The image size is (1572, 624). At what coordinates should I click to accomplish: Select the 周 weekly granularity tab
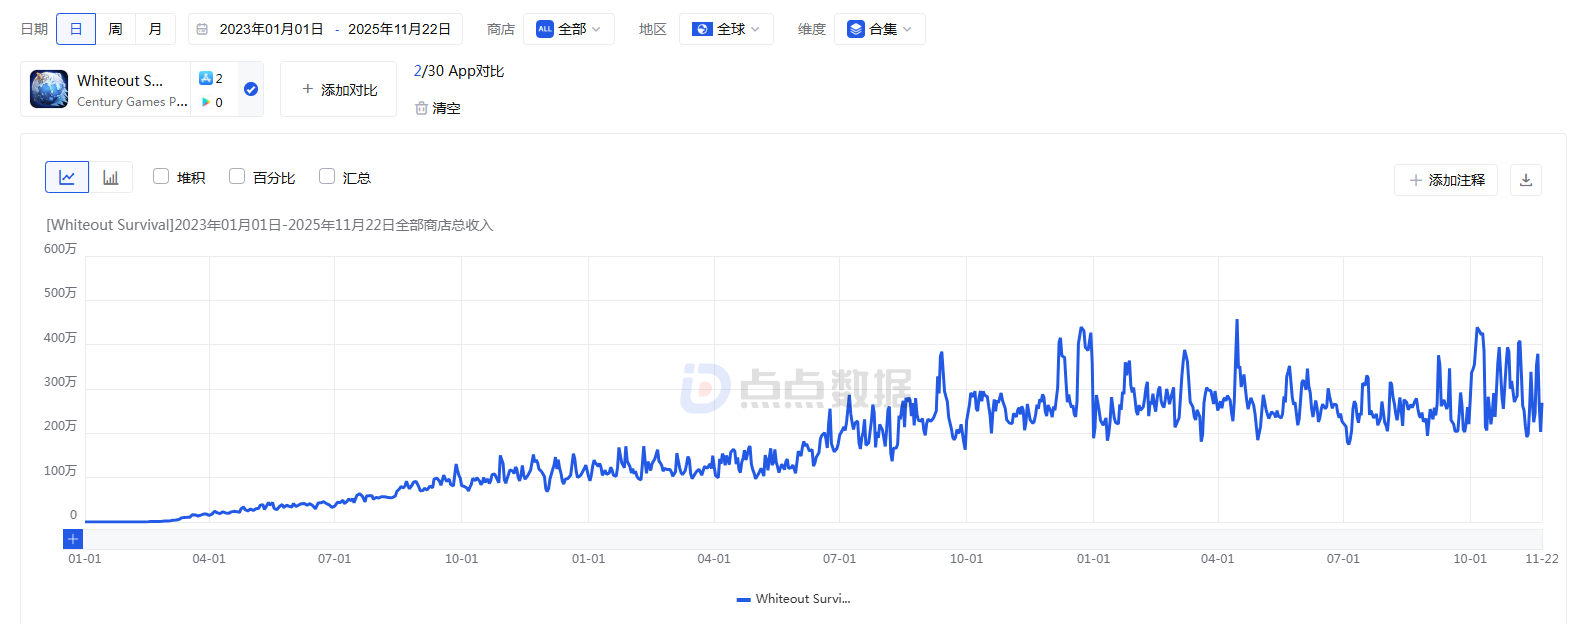pos(115,29)
